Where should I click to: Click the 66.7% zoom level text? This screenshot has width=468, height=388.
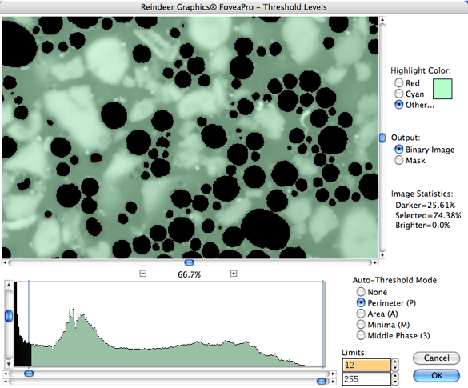(189, 275)
